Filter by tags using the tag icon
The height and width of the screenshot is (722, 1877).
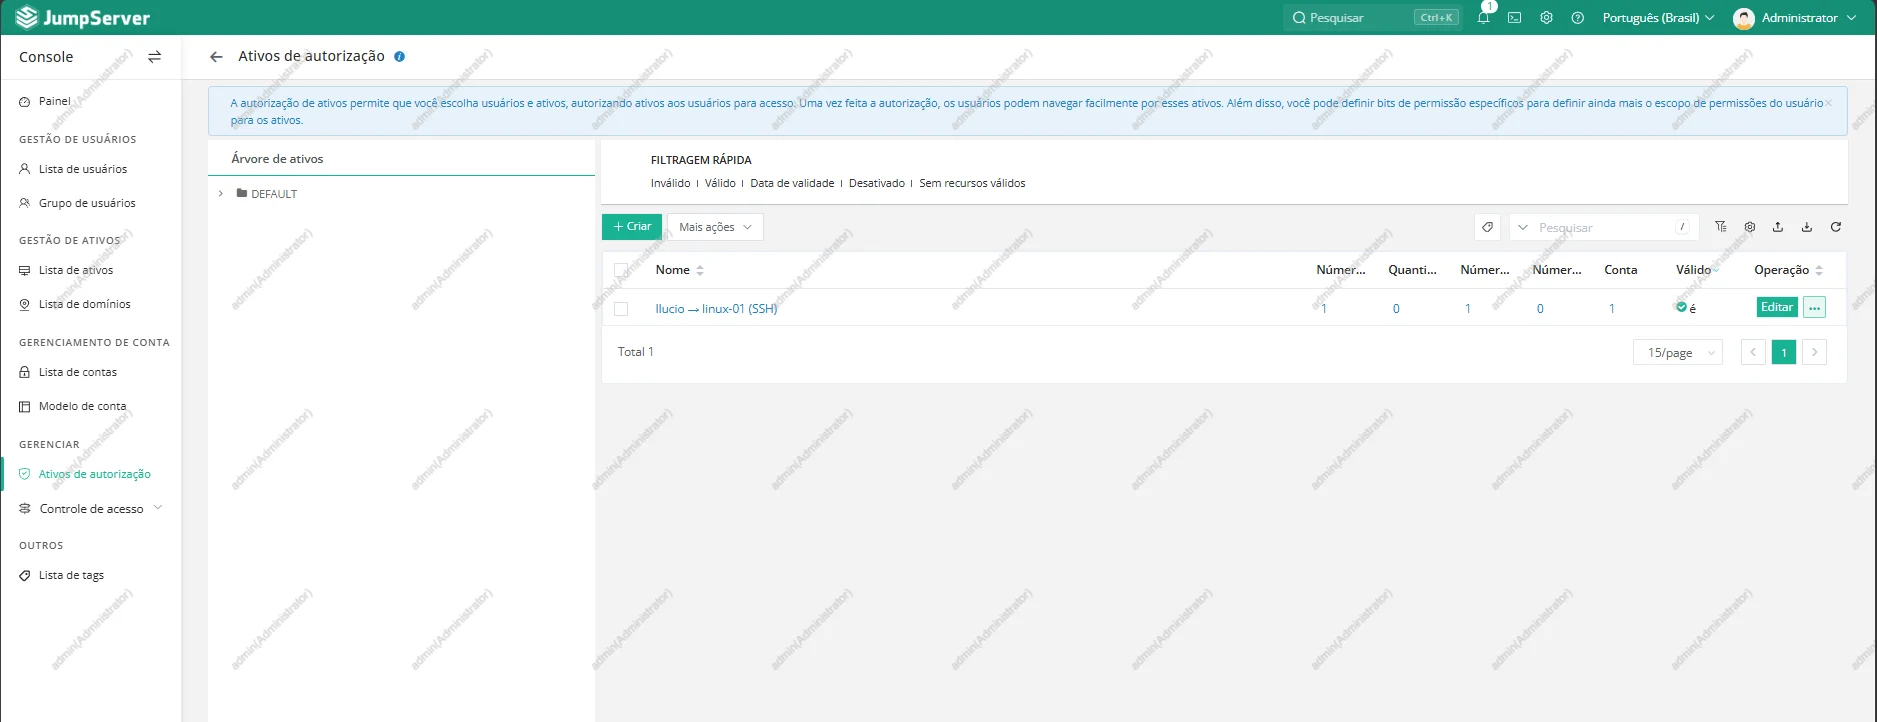coord(1487,227)
